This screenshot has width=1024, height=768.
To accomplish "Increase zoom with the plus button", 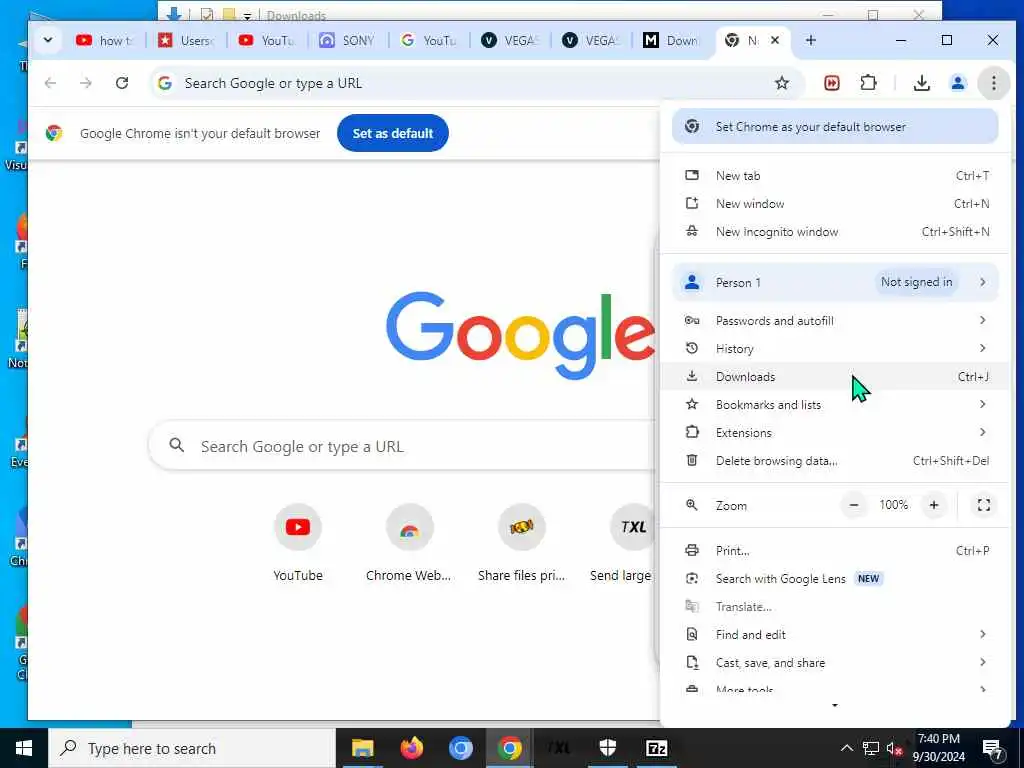I will click(934, 505).
